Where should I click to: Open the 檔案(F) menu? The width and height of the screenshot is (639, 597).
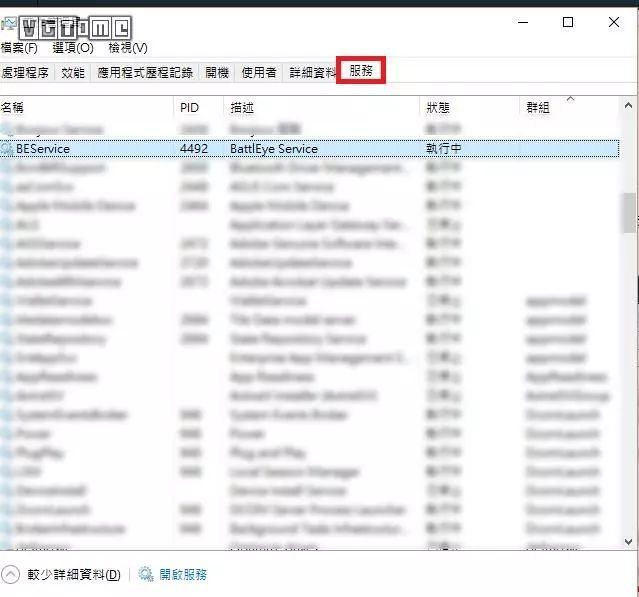[19, 48]
